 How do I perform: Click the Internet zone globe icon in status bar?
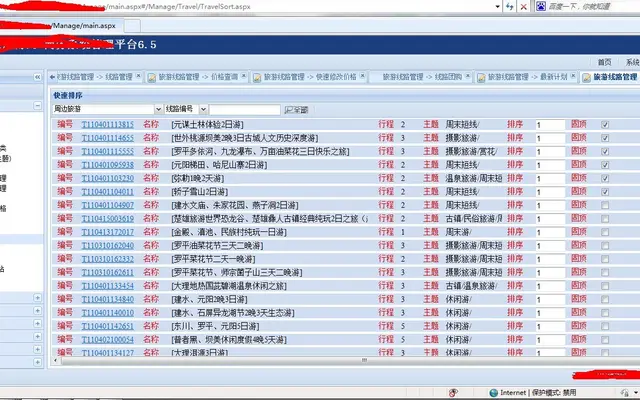tap(493, 393)
